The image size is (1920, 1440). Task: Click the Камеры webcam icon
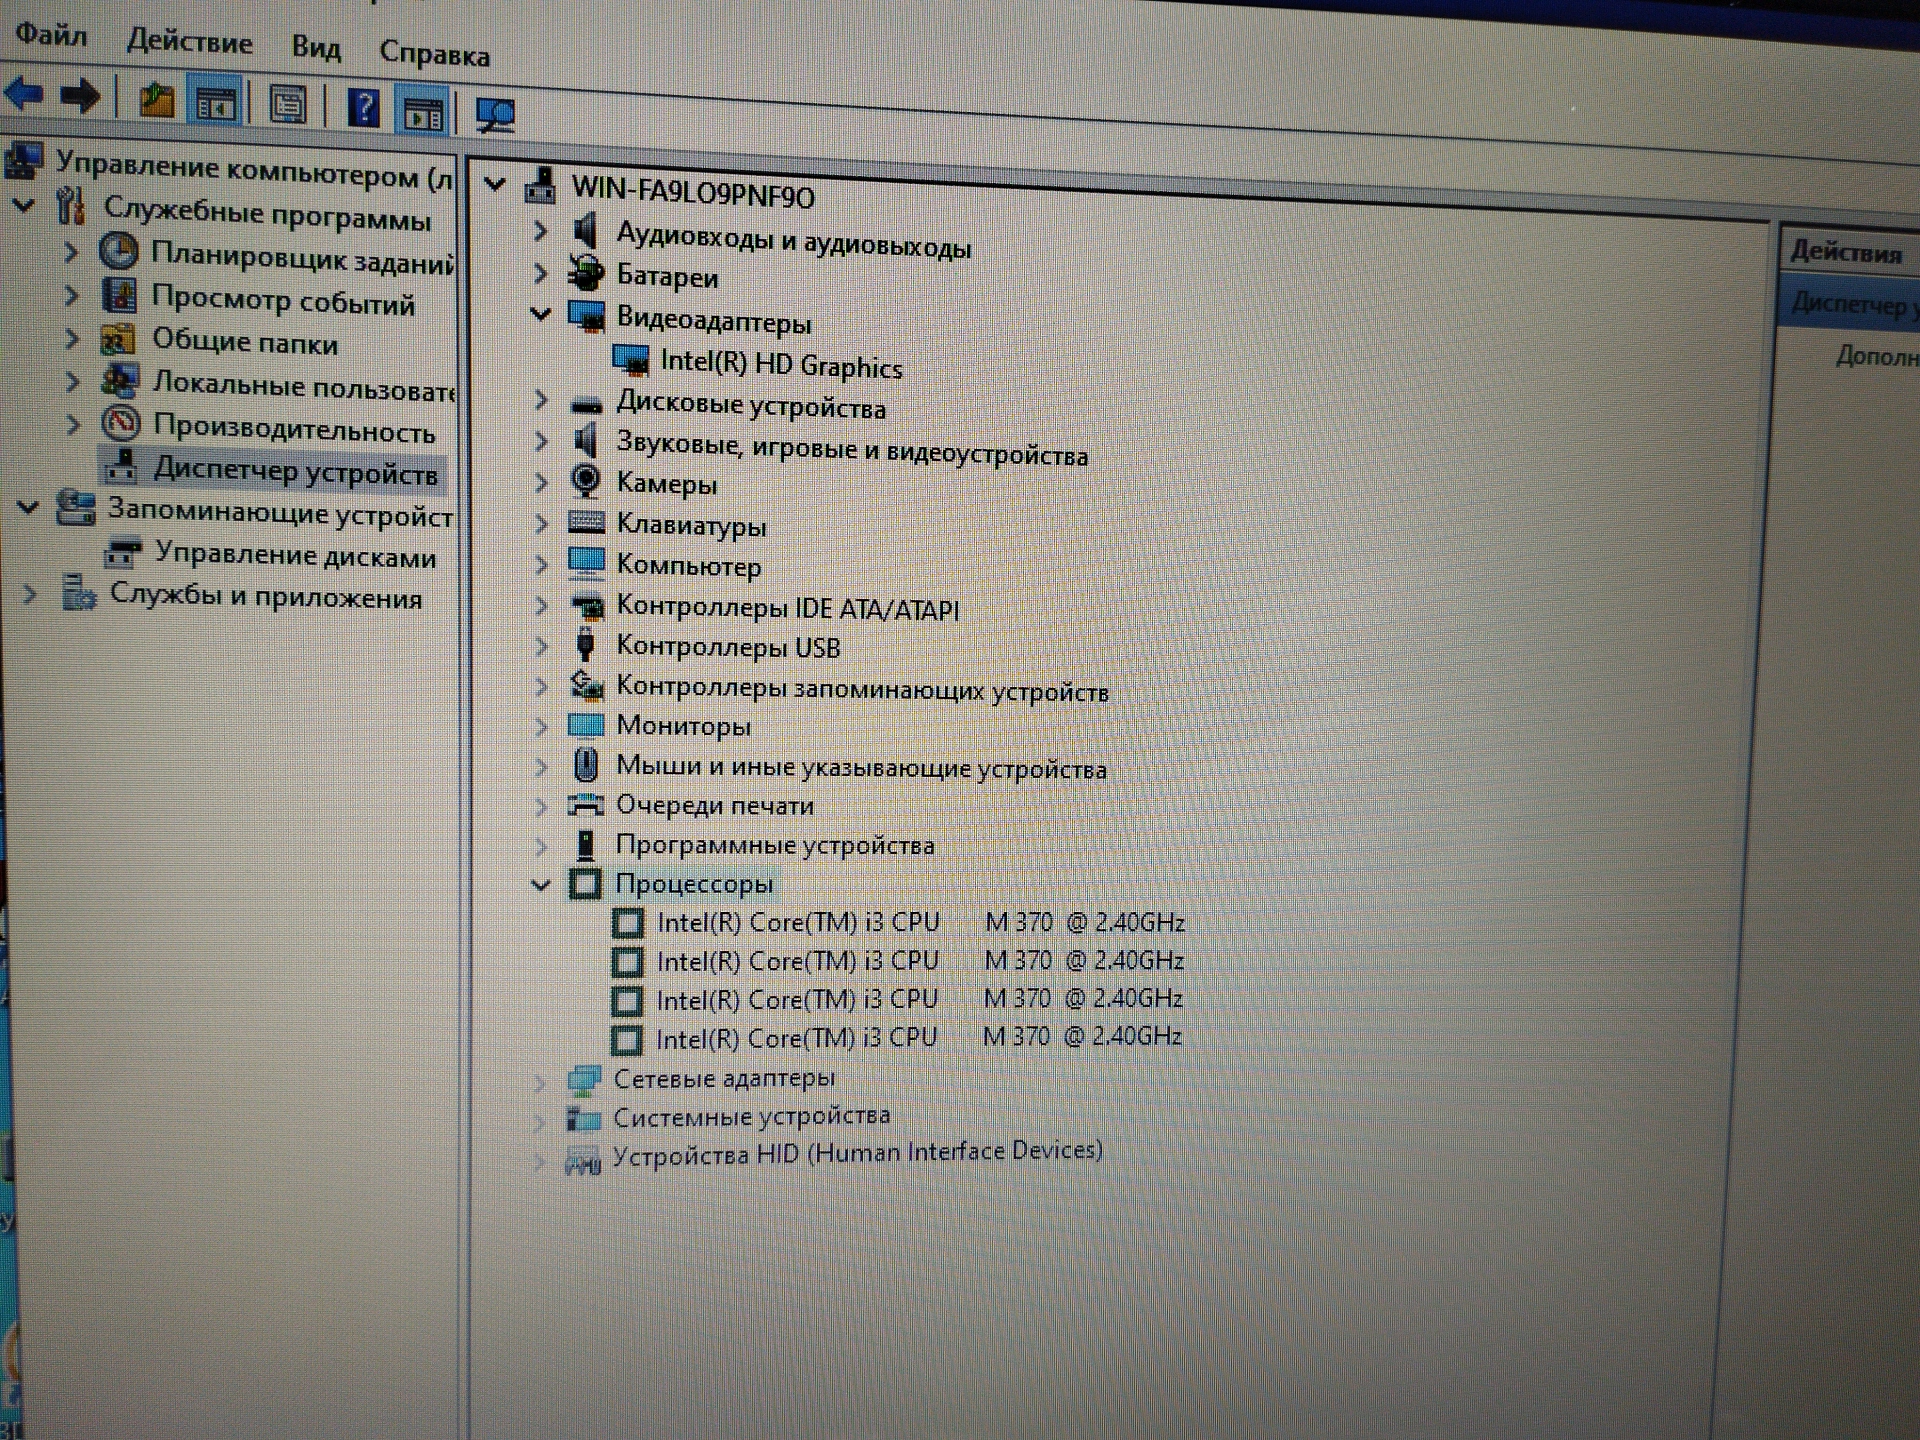click(586, 481)
